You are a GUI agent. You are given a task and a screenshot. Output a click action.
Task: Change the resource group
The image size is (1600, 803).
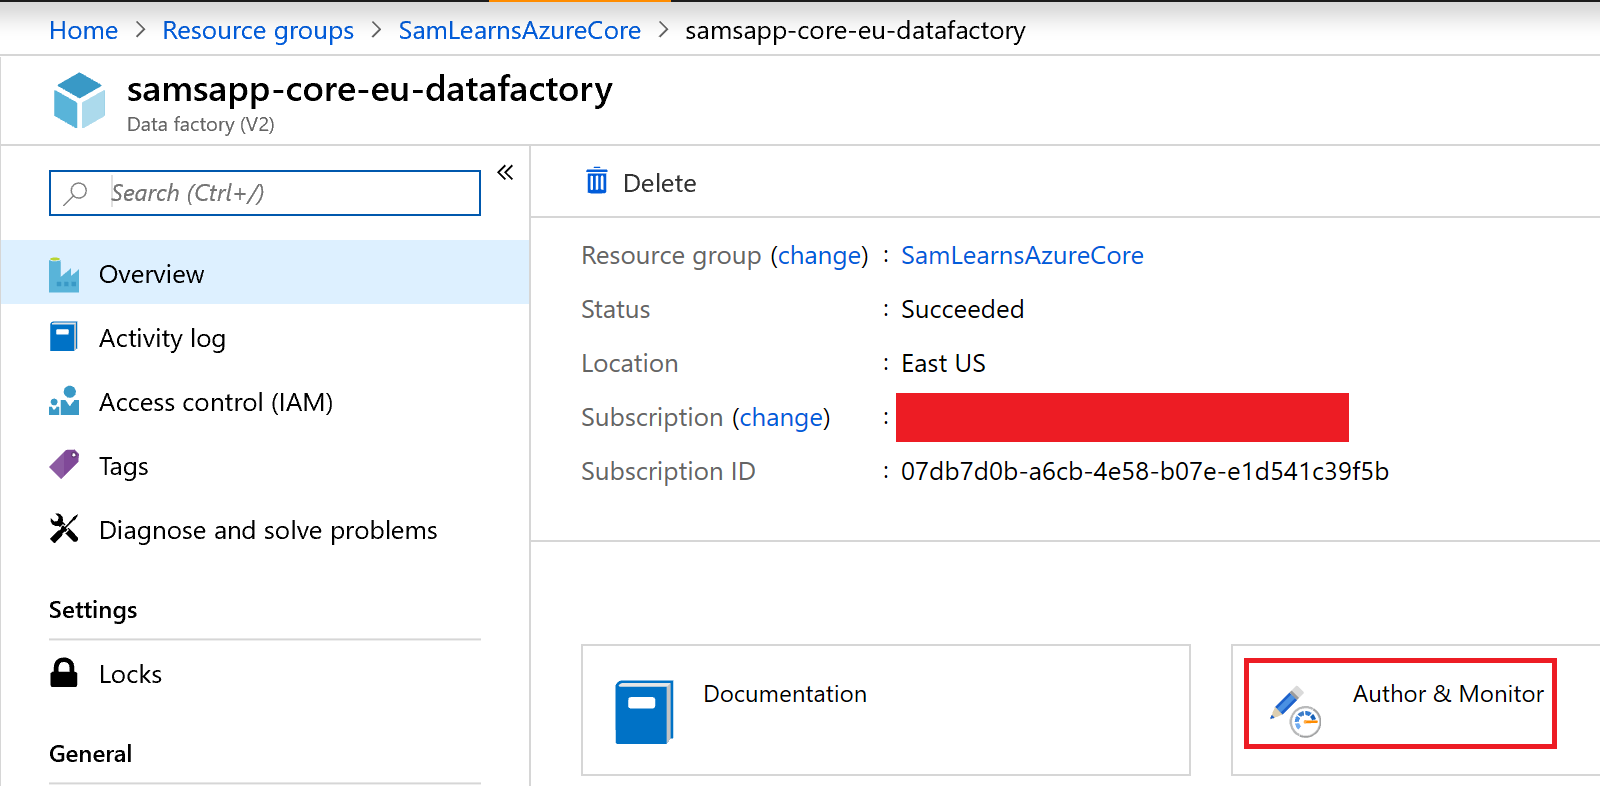coord(819,256)
